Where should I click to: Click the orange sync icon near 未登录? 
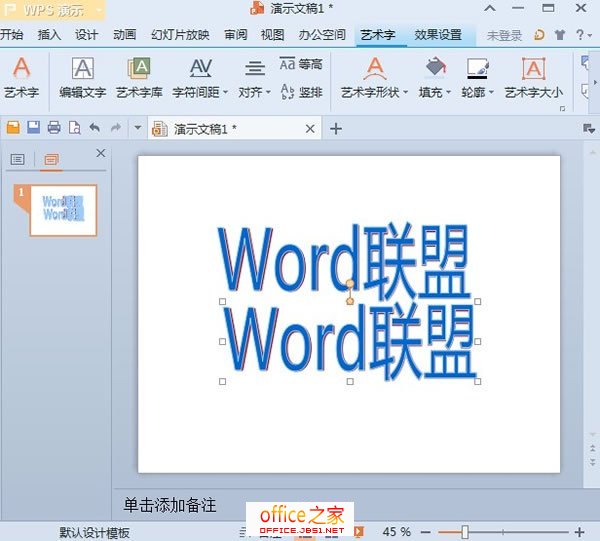[x=539, y=35]
